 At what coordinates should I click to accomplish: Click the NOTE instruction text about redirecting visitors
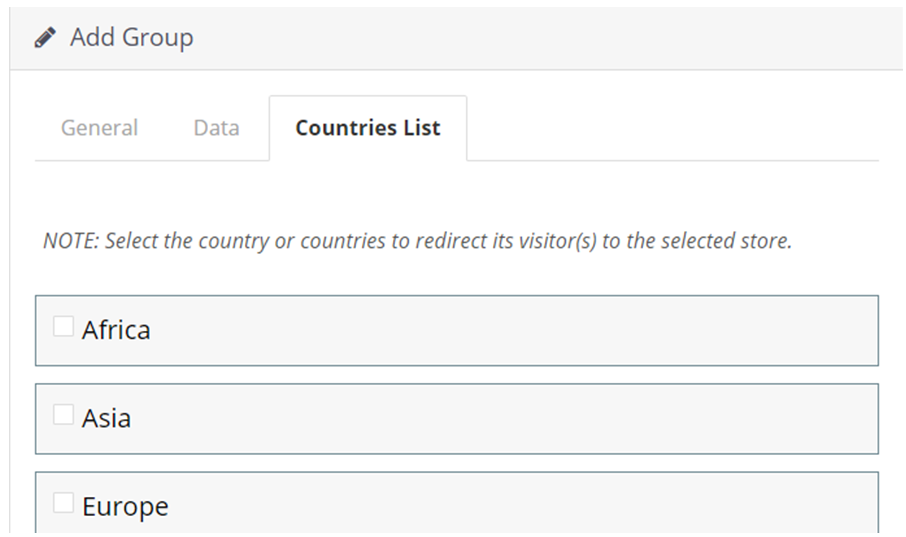[x=417, y=240]
